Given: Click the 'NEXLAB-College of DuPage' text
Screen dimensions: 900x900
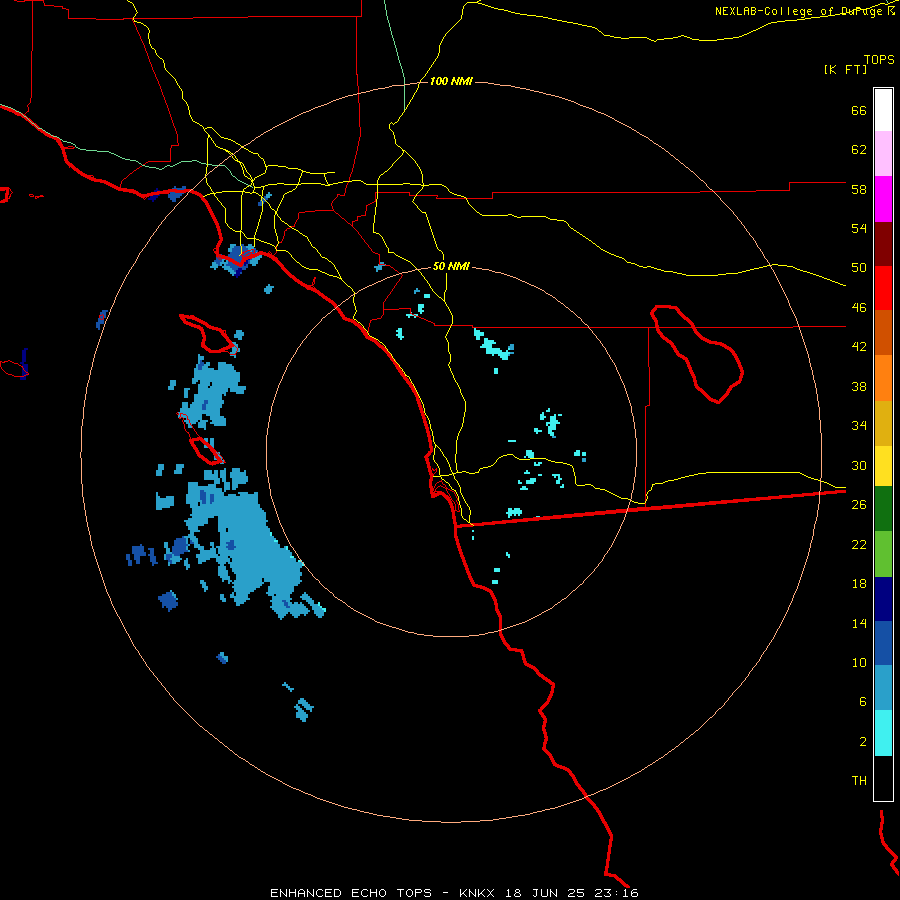Looking at the screenshot, I should point(800,11).
